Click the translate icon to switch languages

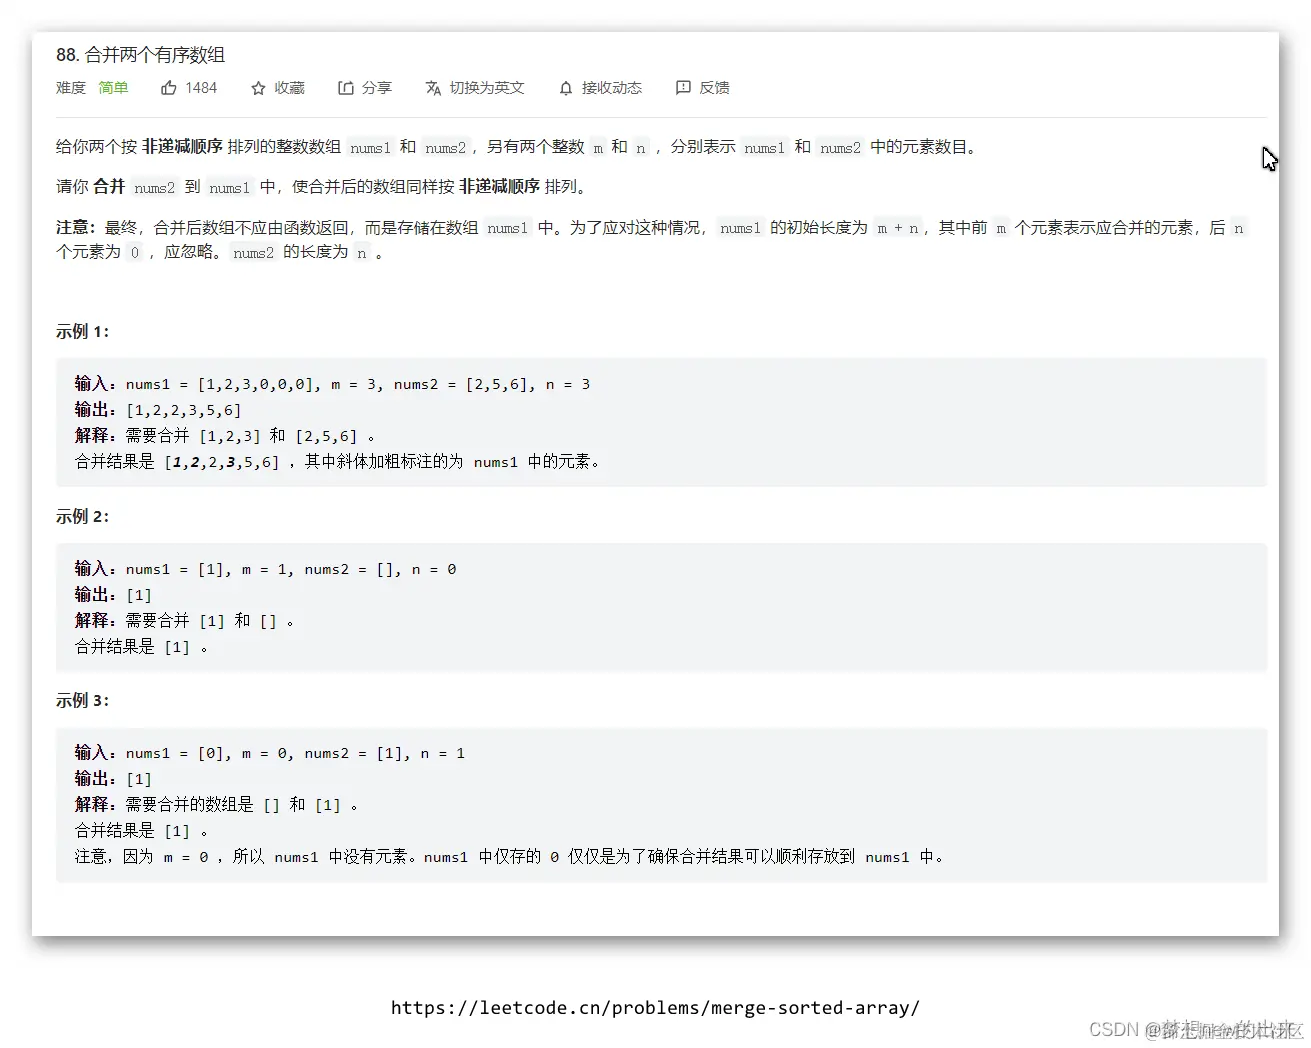point(432,88)
